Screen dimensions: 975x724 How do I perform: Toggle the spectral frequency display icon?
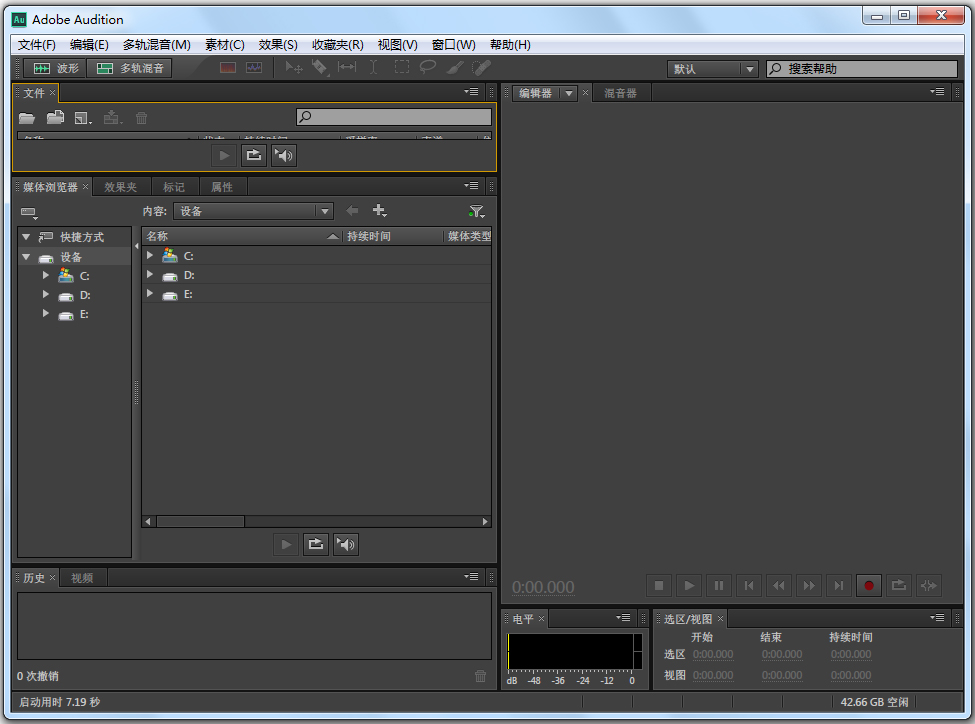pos(228,67)
